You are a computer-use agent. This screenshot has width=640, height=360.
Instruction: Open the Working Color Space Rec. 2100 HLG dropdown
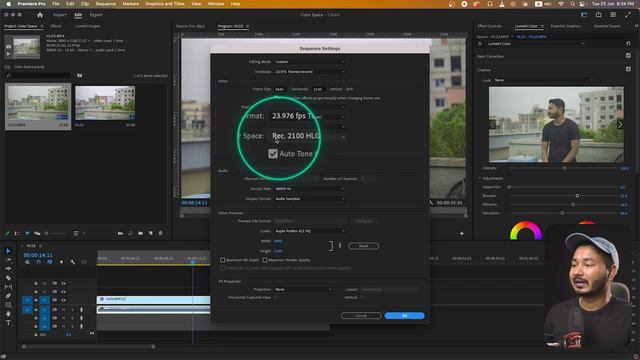pos(307,136)
